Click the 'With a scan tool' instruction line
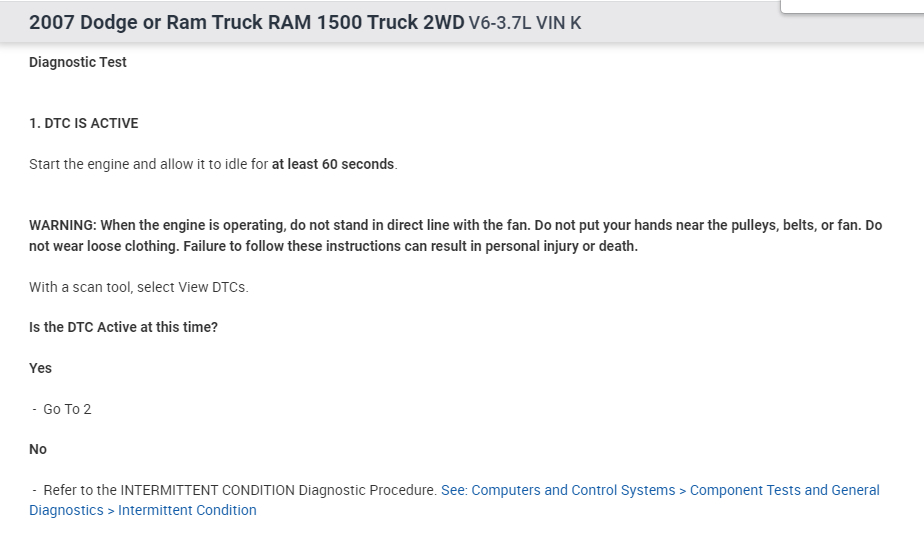This screenshot has height=542, width=924. pyautogui.click(x=139, y=287)
